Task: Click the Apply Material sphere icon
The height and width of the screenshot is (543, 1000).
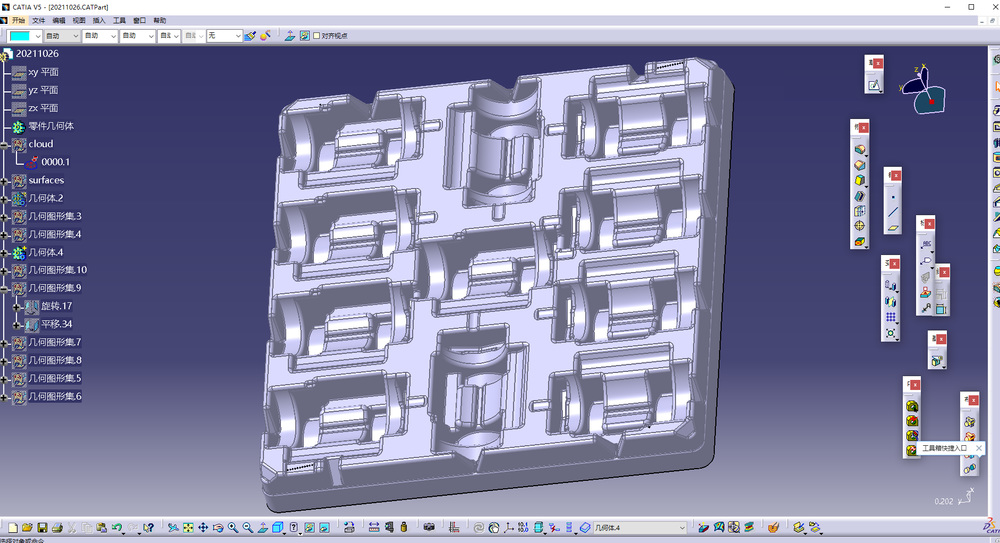Action: pyautogui.click(x=265, y=36)
